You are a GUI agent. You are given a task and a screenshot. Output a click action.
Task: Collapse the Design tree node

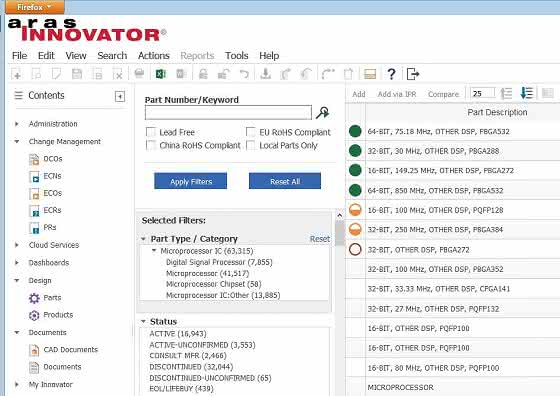[x=16, y=280]
